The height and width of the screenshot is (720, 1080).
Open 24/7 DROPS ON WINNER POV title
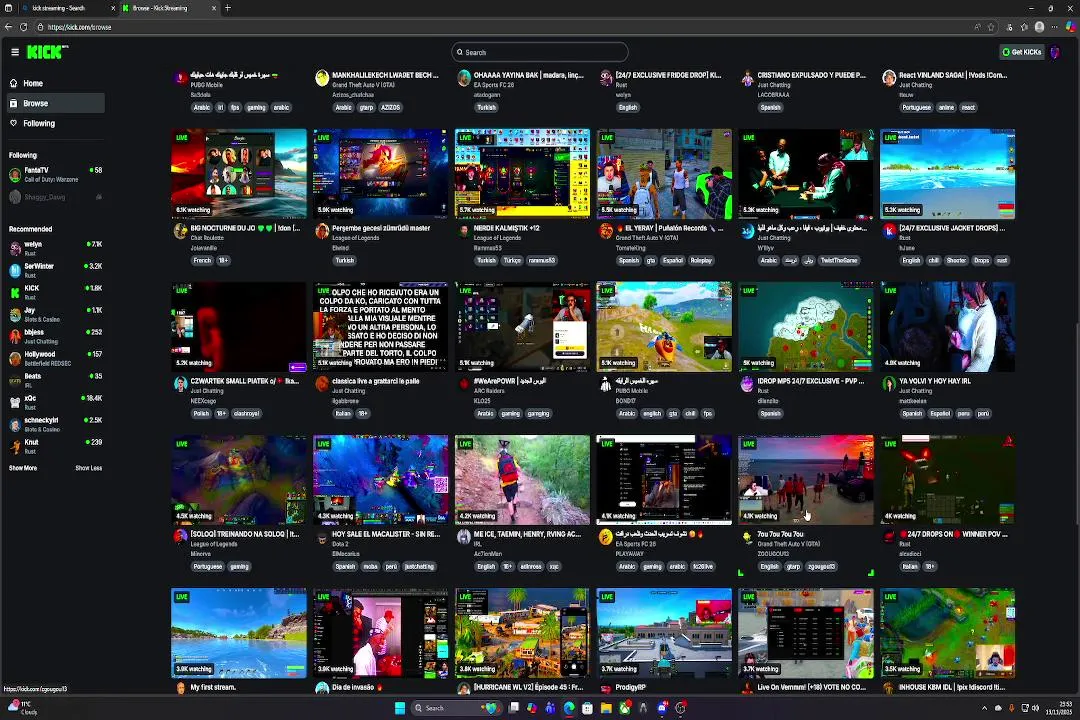(953, 534)
